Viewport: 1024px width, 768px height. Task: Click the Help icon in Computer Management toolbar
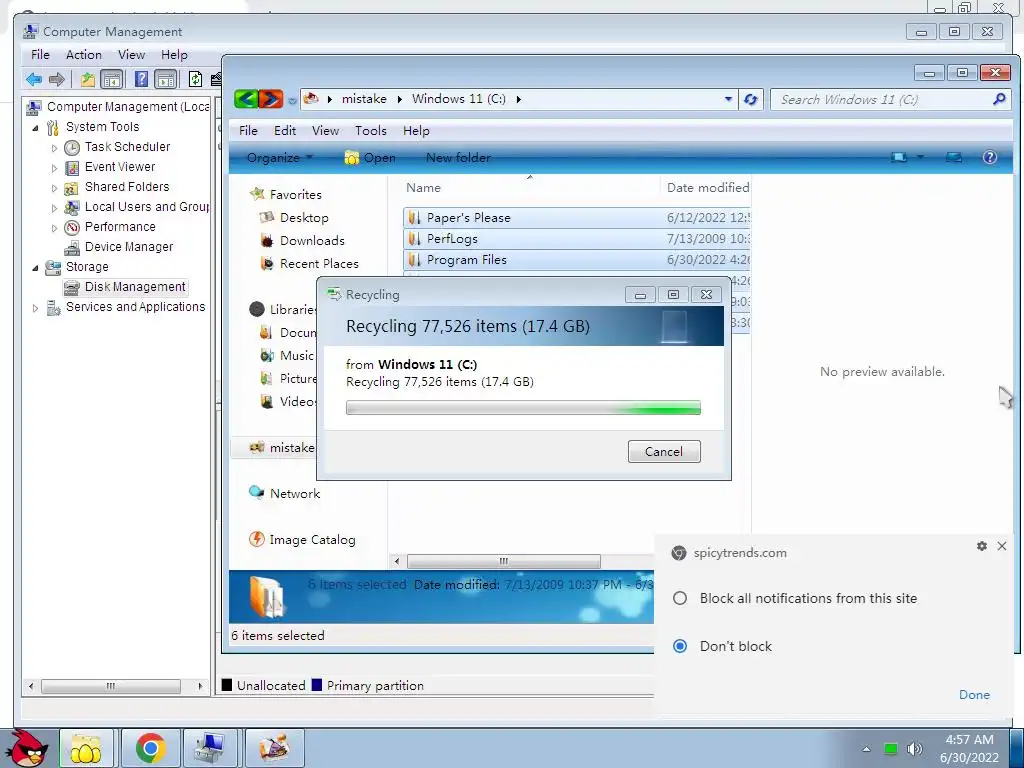click(140, 80)
